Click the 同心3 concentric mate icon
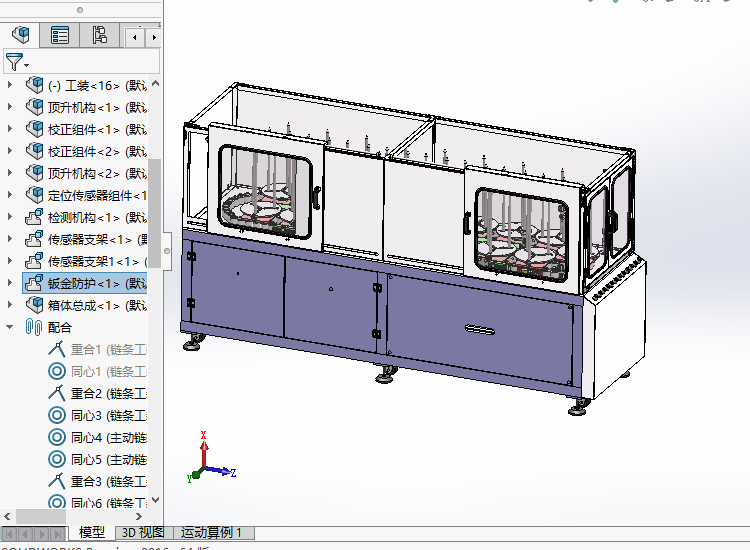This screenshot has width=750, height=550. [57, 415]
